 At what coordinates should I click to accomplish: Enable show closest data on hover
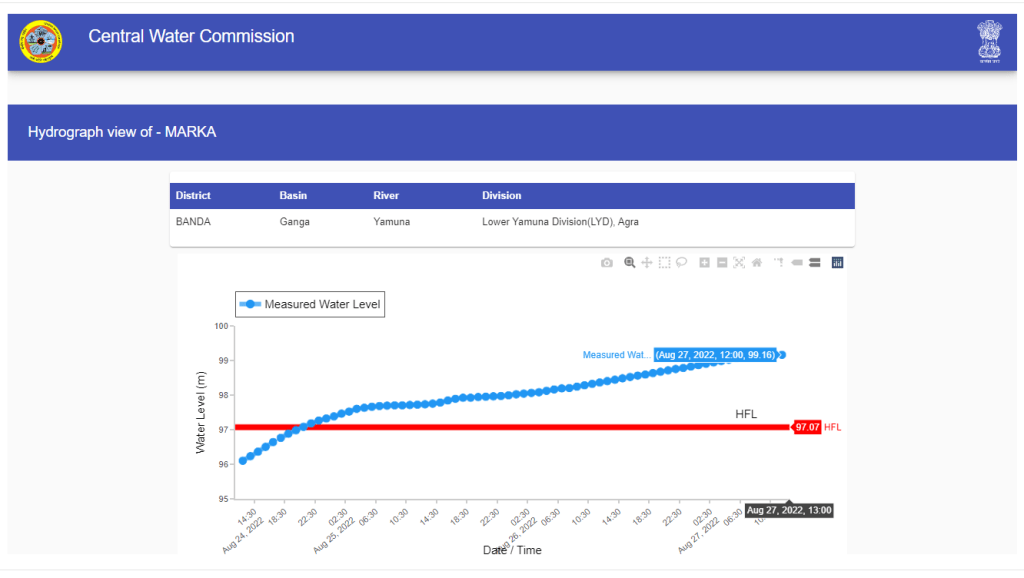(x=797, y=263)
